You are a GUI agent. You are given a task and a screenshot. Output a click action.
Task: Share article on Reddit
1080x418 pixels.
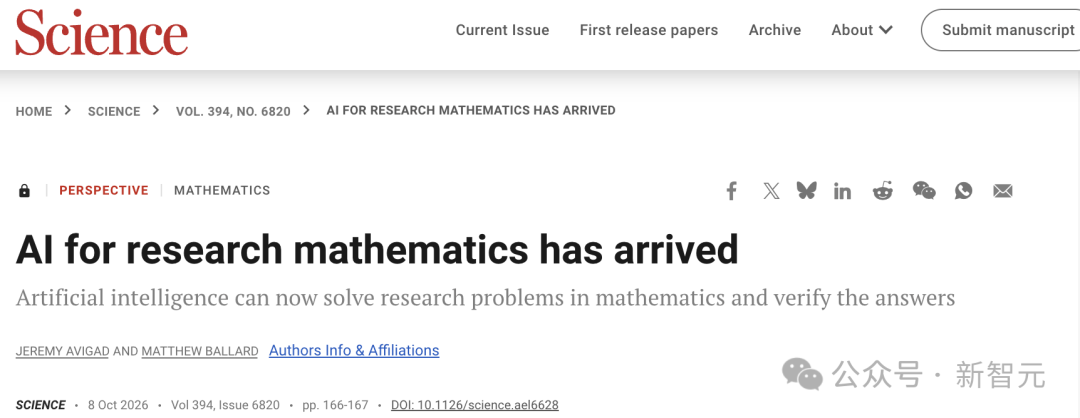(x=882, y=191)
